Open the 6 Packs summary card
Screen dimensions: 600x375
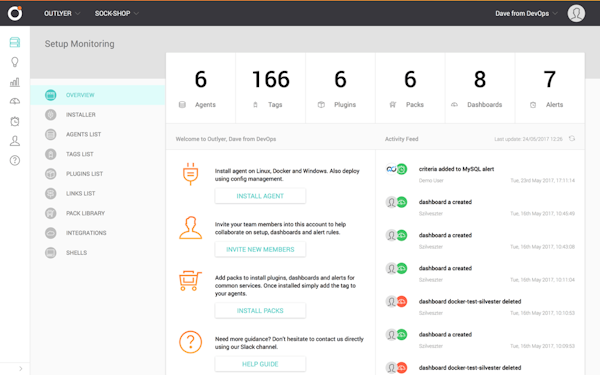click(x=410, y=88)
